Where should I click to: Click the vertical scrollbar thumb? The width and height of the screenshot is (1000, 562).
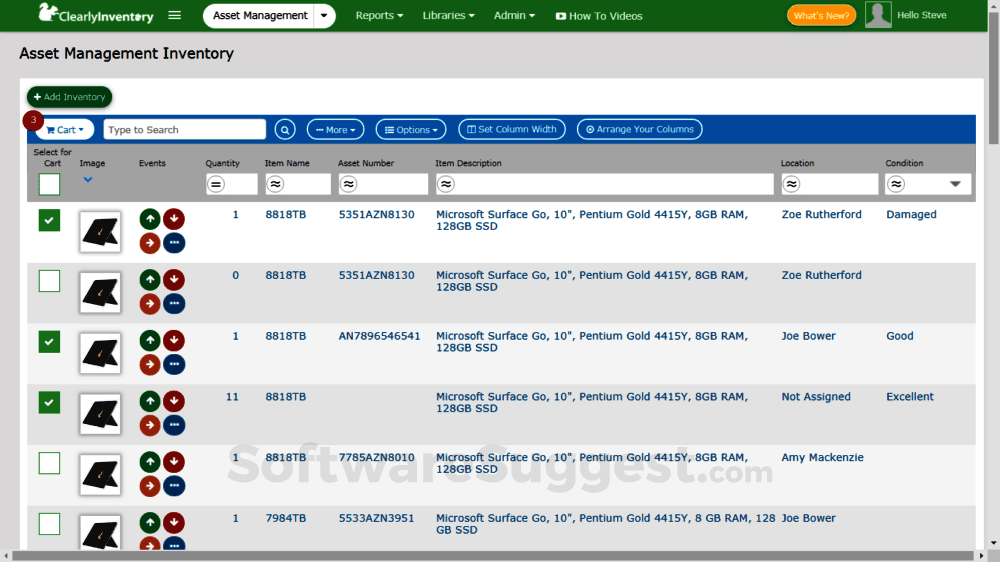pos(994,77)
